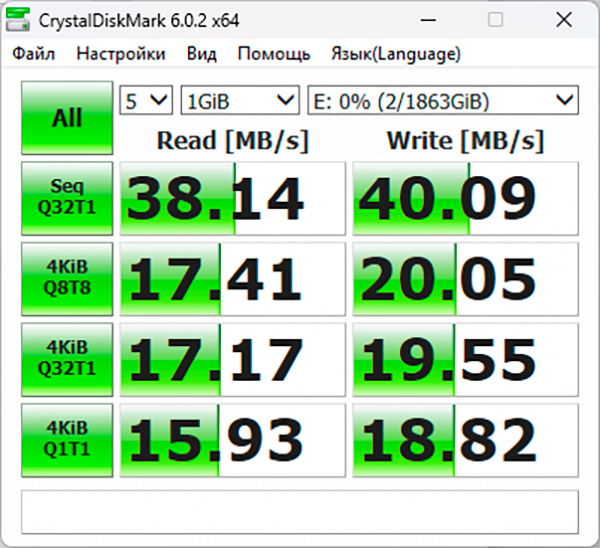
Task: Click the 4KiB Q32T1 read result 17.17
Action: [233, 360]
